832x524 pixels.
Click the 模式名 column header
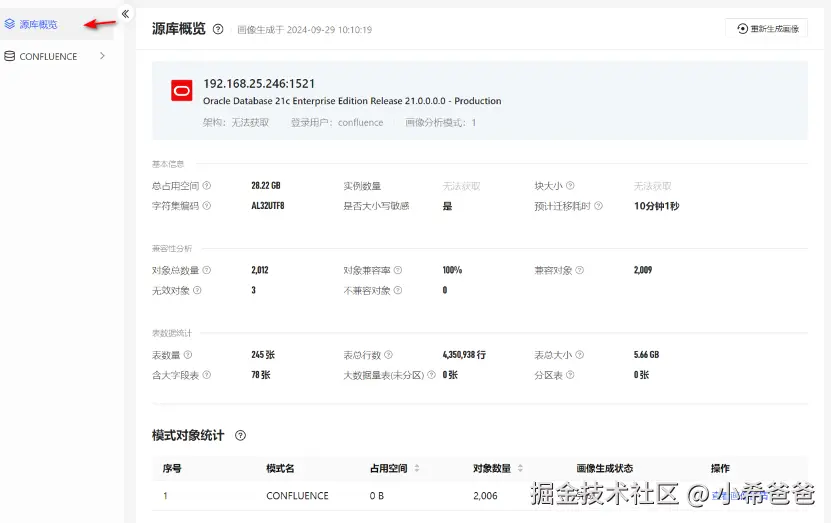(280, 468)
